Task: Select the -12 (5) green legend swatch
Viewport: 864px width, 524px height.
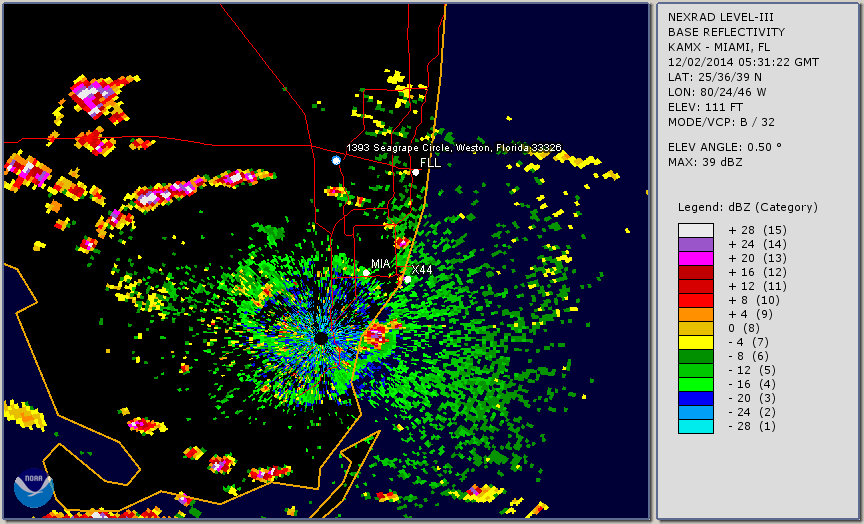Action: tap(696, 371)
